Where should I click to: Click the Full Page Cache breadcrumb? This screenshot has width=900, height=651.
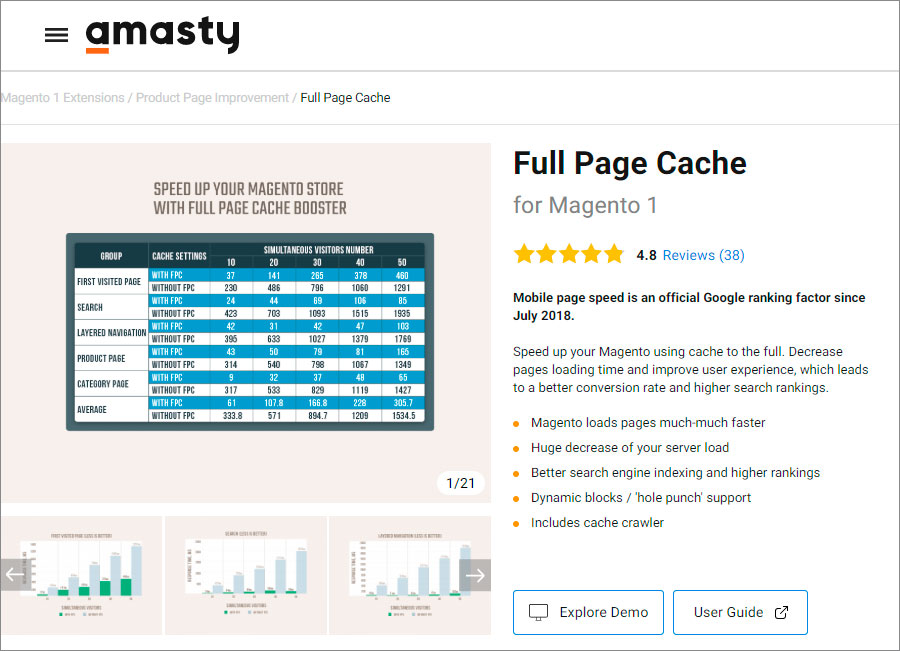tap(345, 98)
